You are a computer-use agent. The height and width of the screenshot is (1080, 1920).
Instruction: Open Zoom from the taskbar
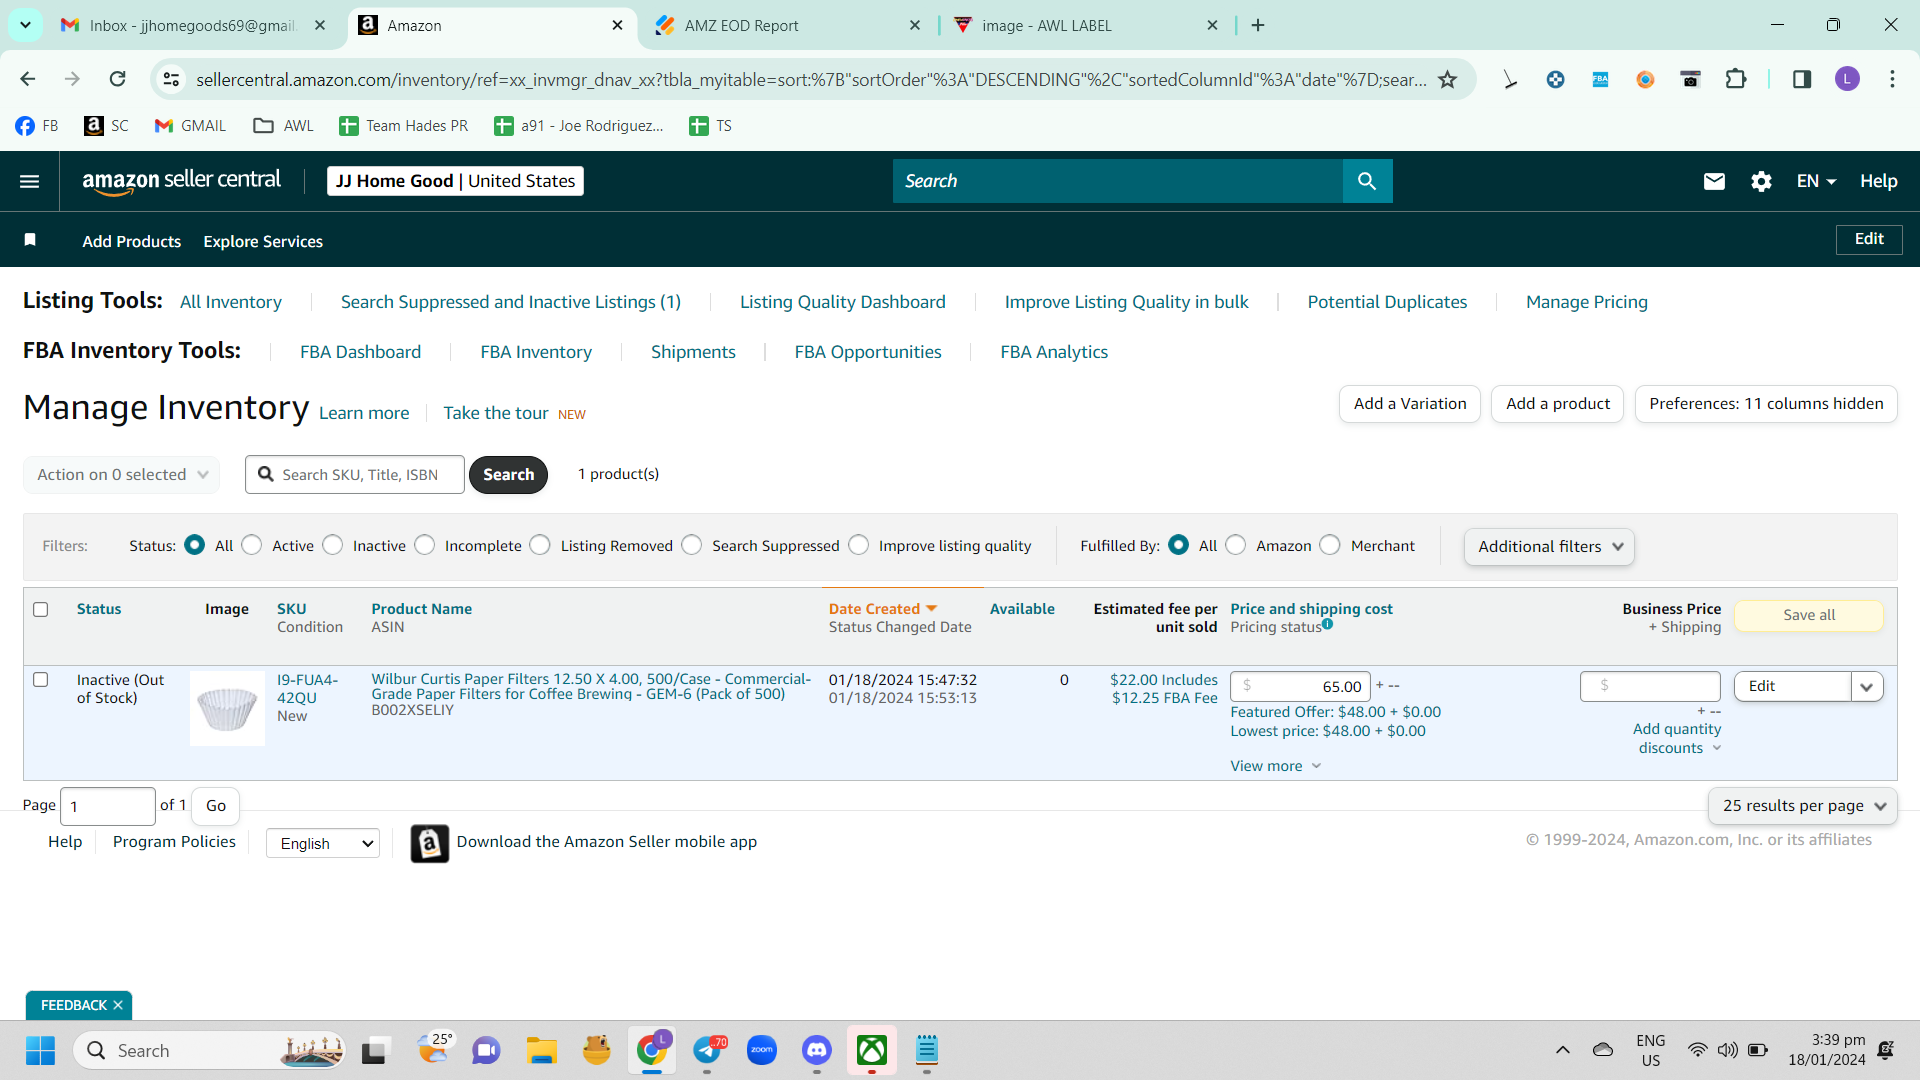pyautogui.click(x=762, y=1050)
